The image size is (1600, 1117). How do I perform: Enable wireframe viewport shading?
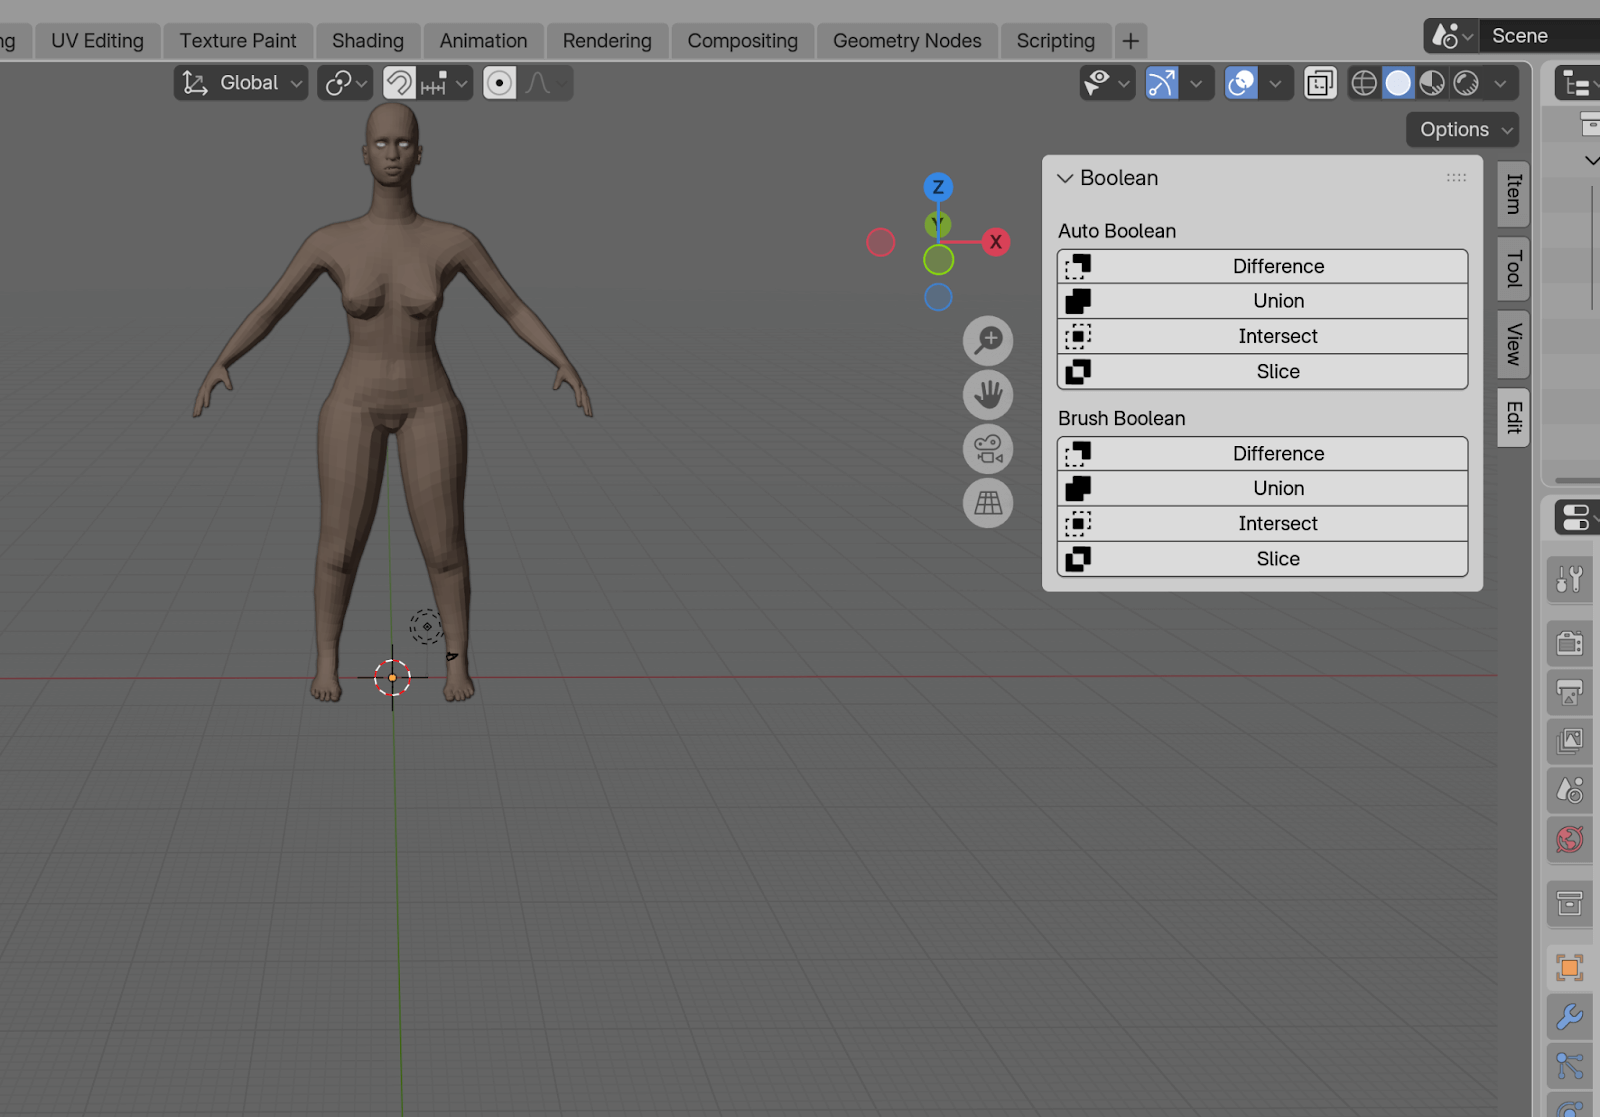click(x=1364, y=83)
